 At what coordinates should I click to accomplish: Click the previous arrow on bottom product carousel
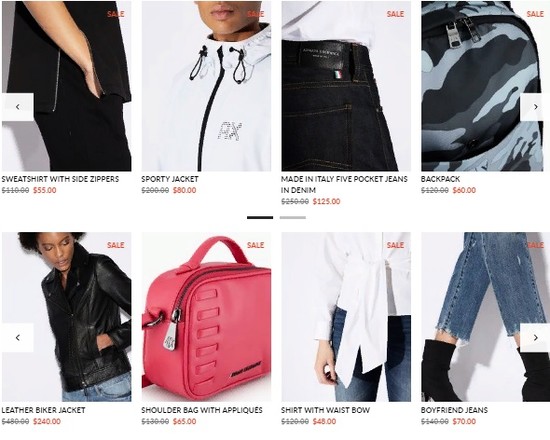point(18,338)
